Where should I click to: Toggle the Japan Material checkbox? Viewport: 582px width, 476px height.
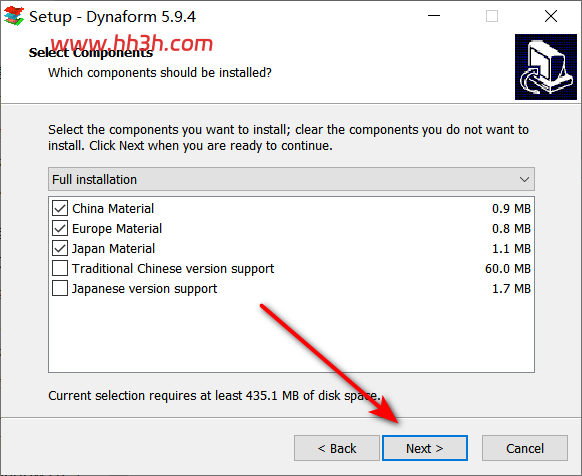(x=60, y=248)
